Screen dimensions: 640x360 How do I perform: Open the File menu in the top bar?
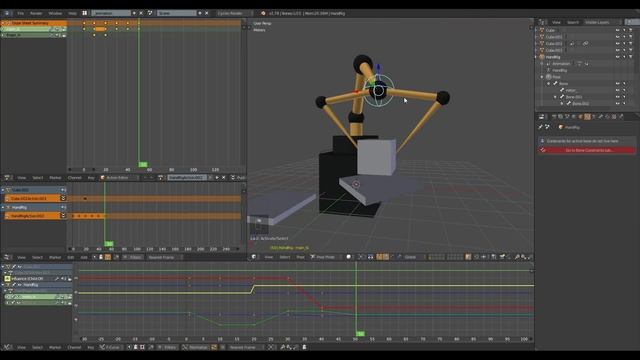point(20,13)
